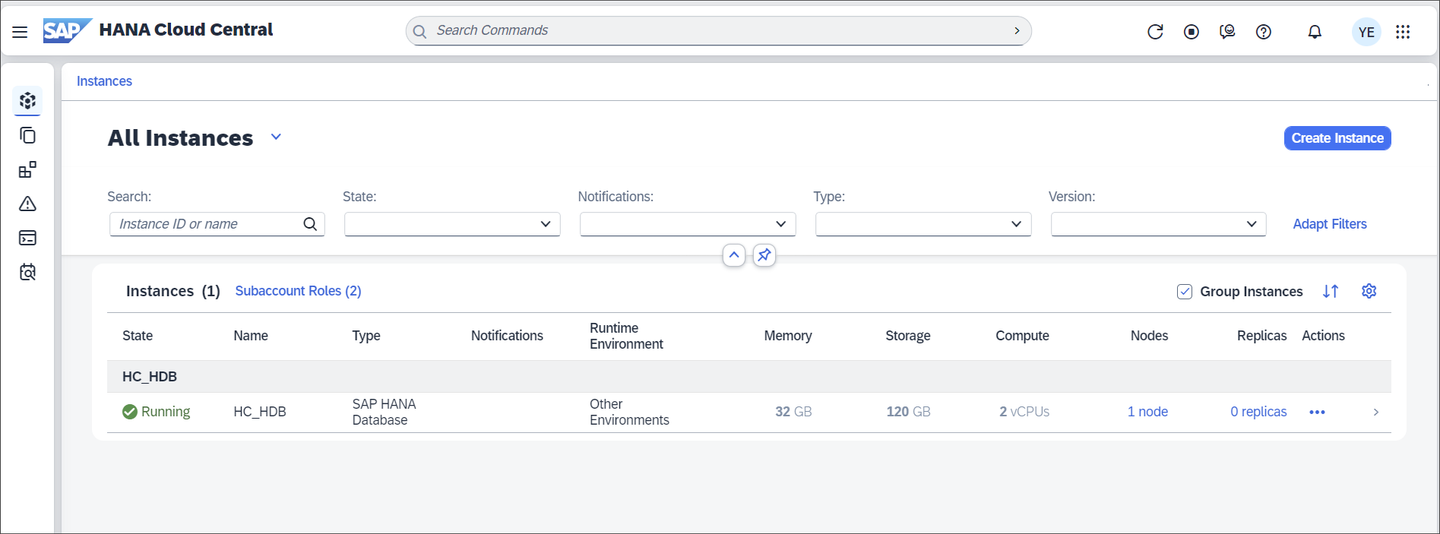Image resolution: width=1440 pixels, height=534 pixels.
Task: Click the stop/record circle icon in header
Action: click(1191, 32)
